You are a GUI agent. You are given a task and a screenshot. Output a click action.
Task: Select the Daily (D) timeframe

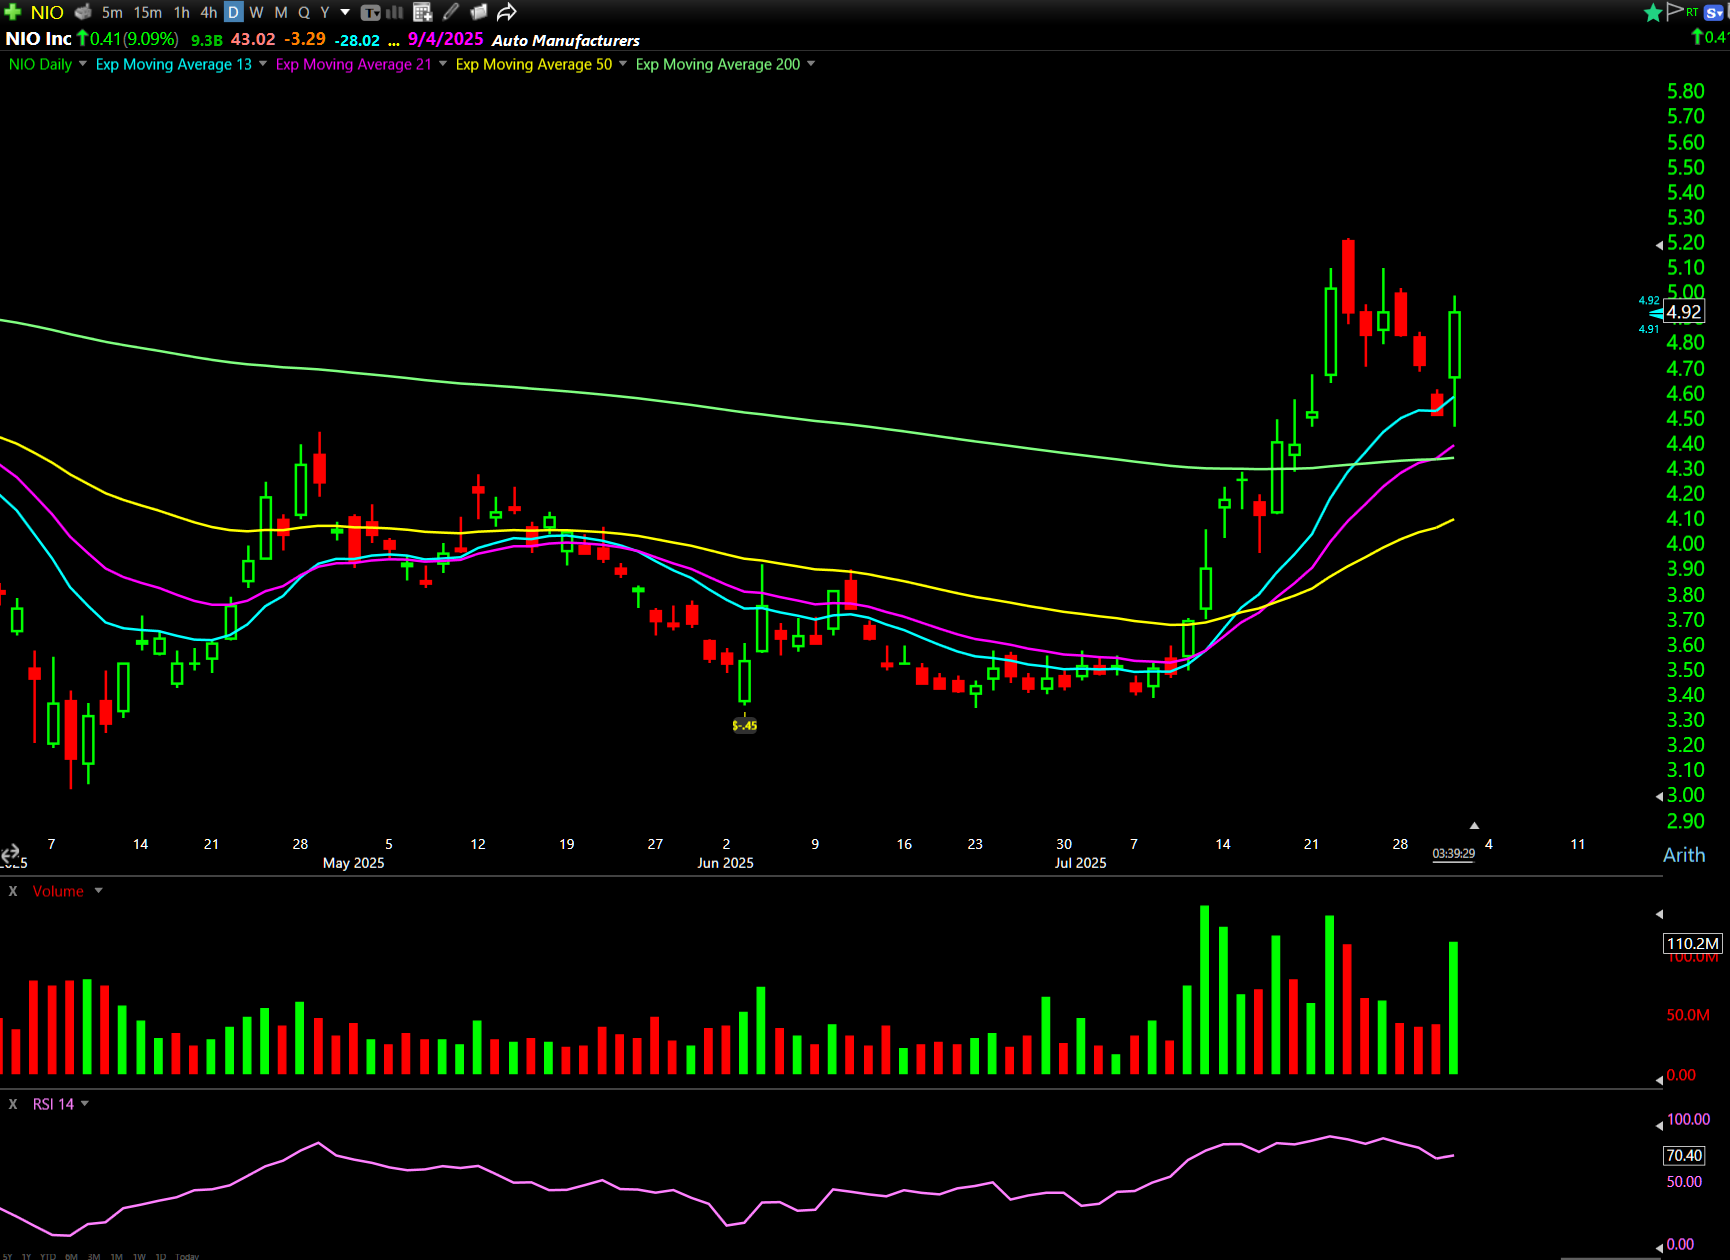pos(233,12)
